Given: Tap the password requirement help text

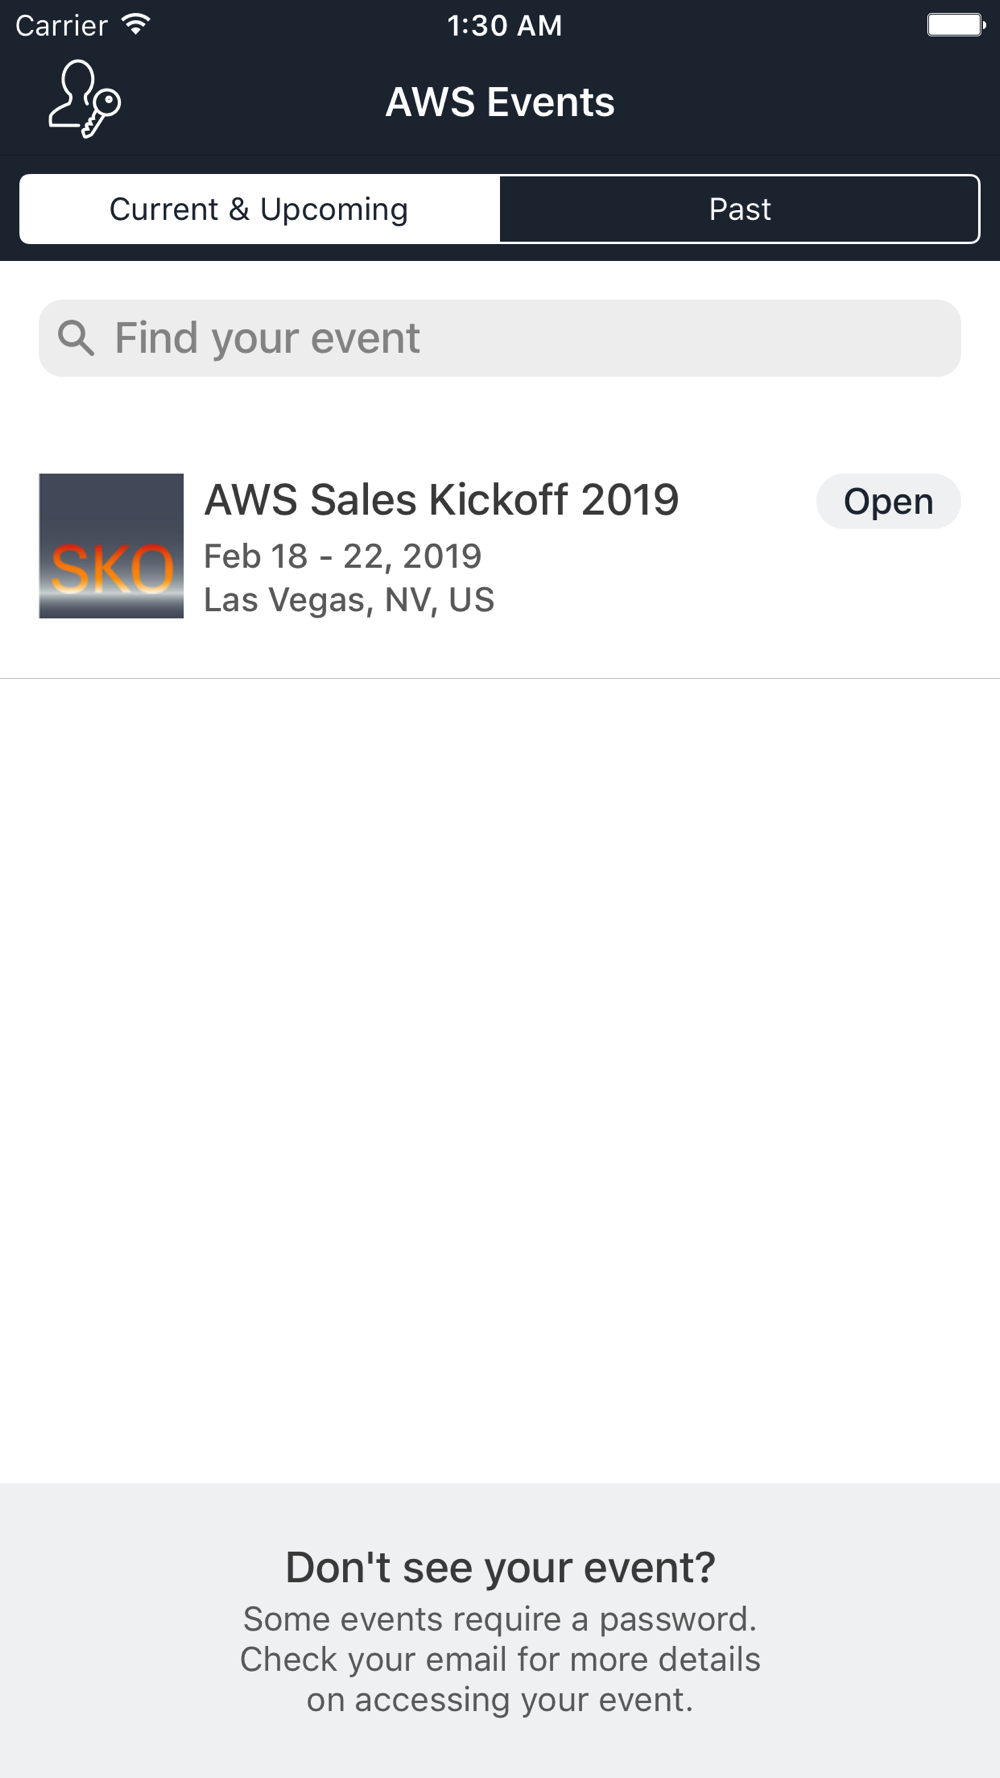Looking at the screenshot, I should [x=500, y=1618].
